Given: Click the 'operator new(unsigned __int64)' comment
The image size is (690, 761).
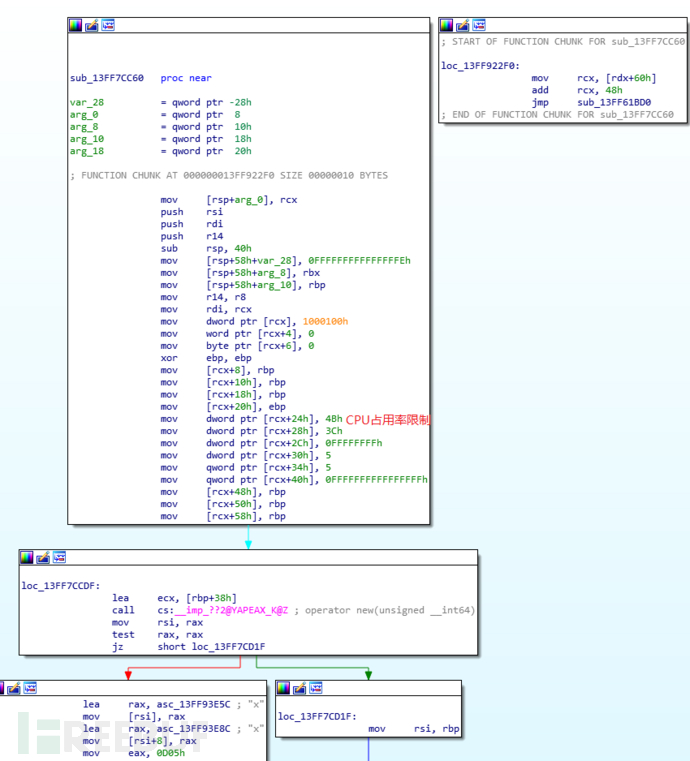Looking at the screenshot, I should (x=390, y=611).
